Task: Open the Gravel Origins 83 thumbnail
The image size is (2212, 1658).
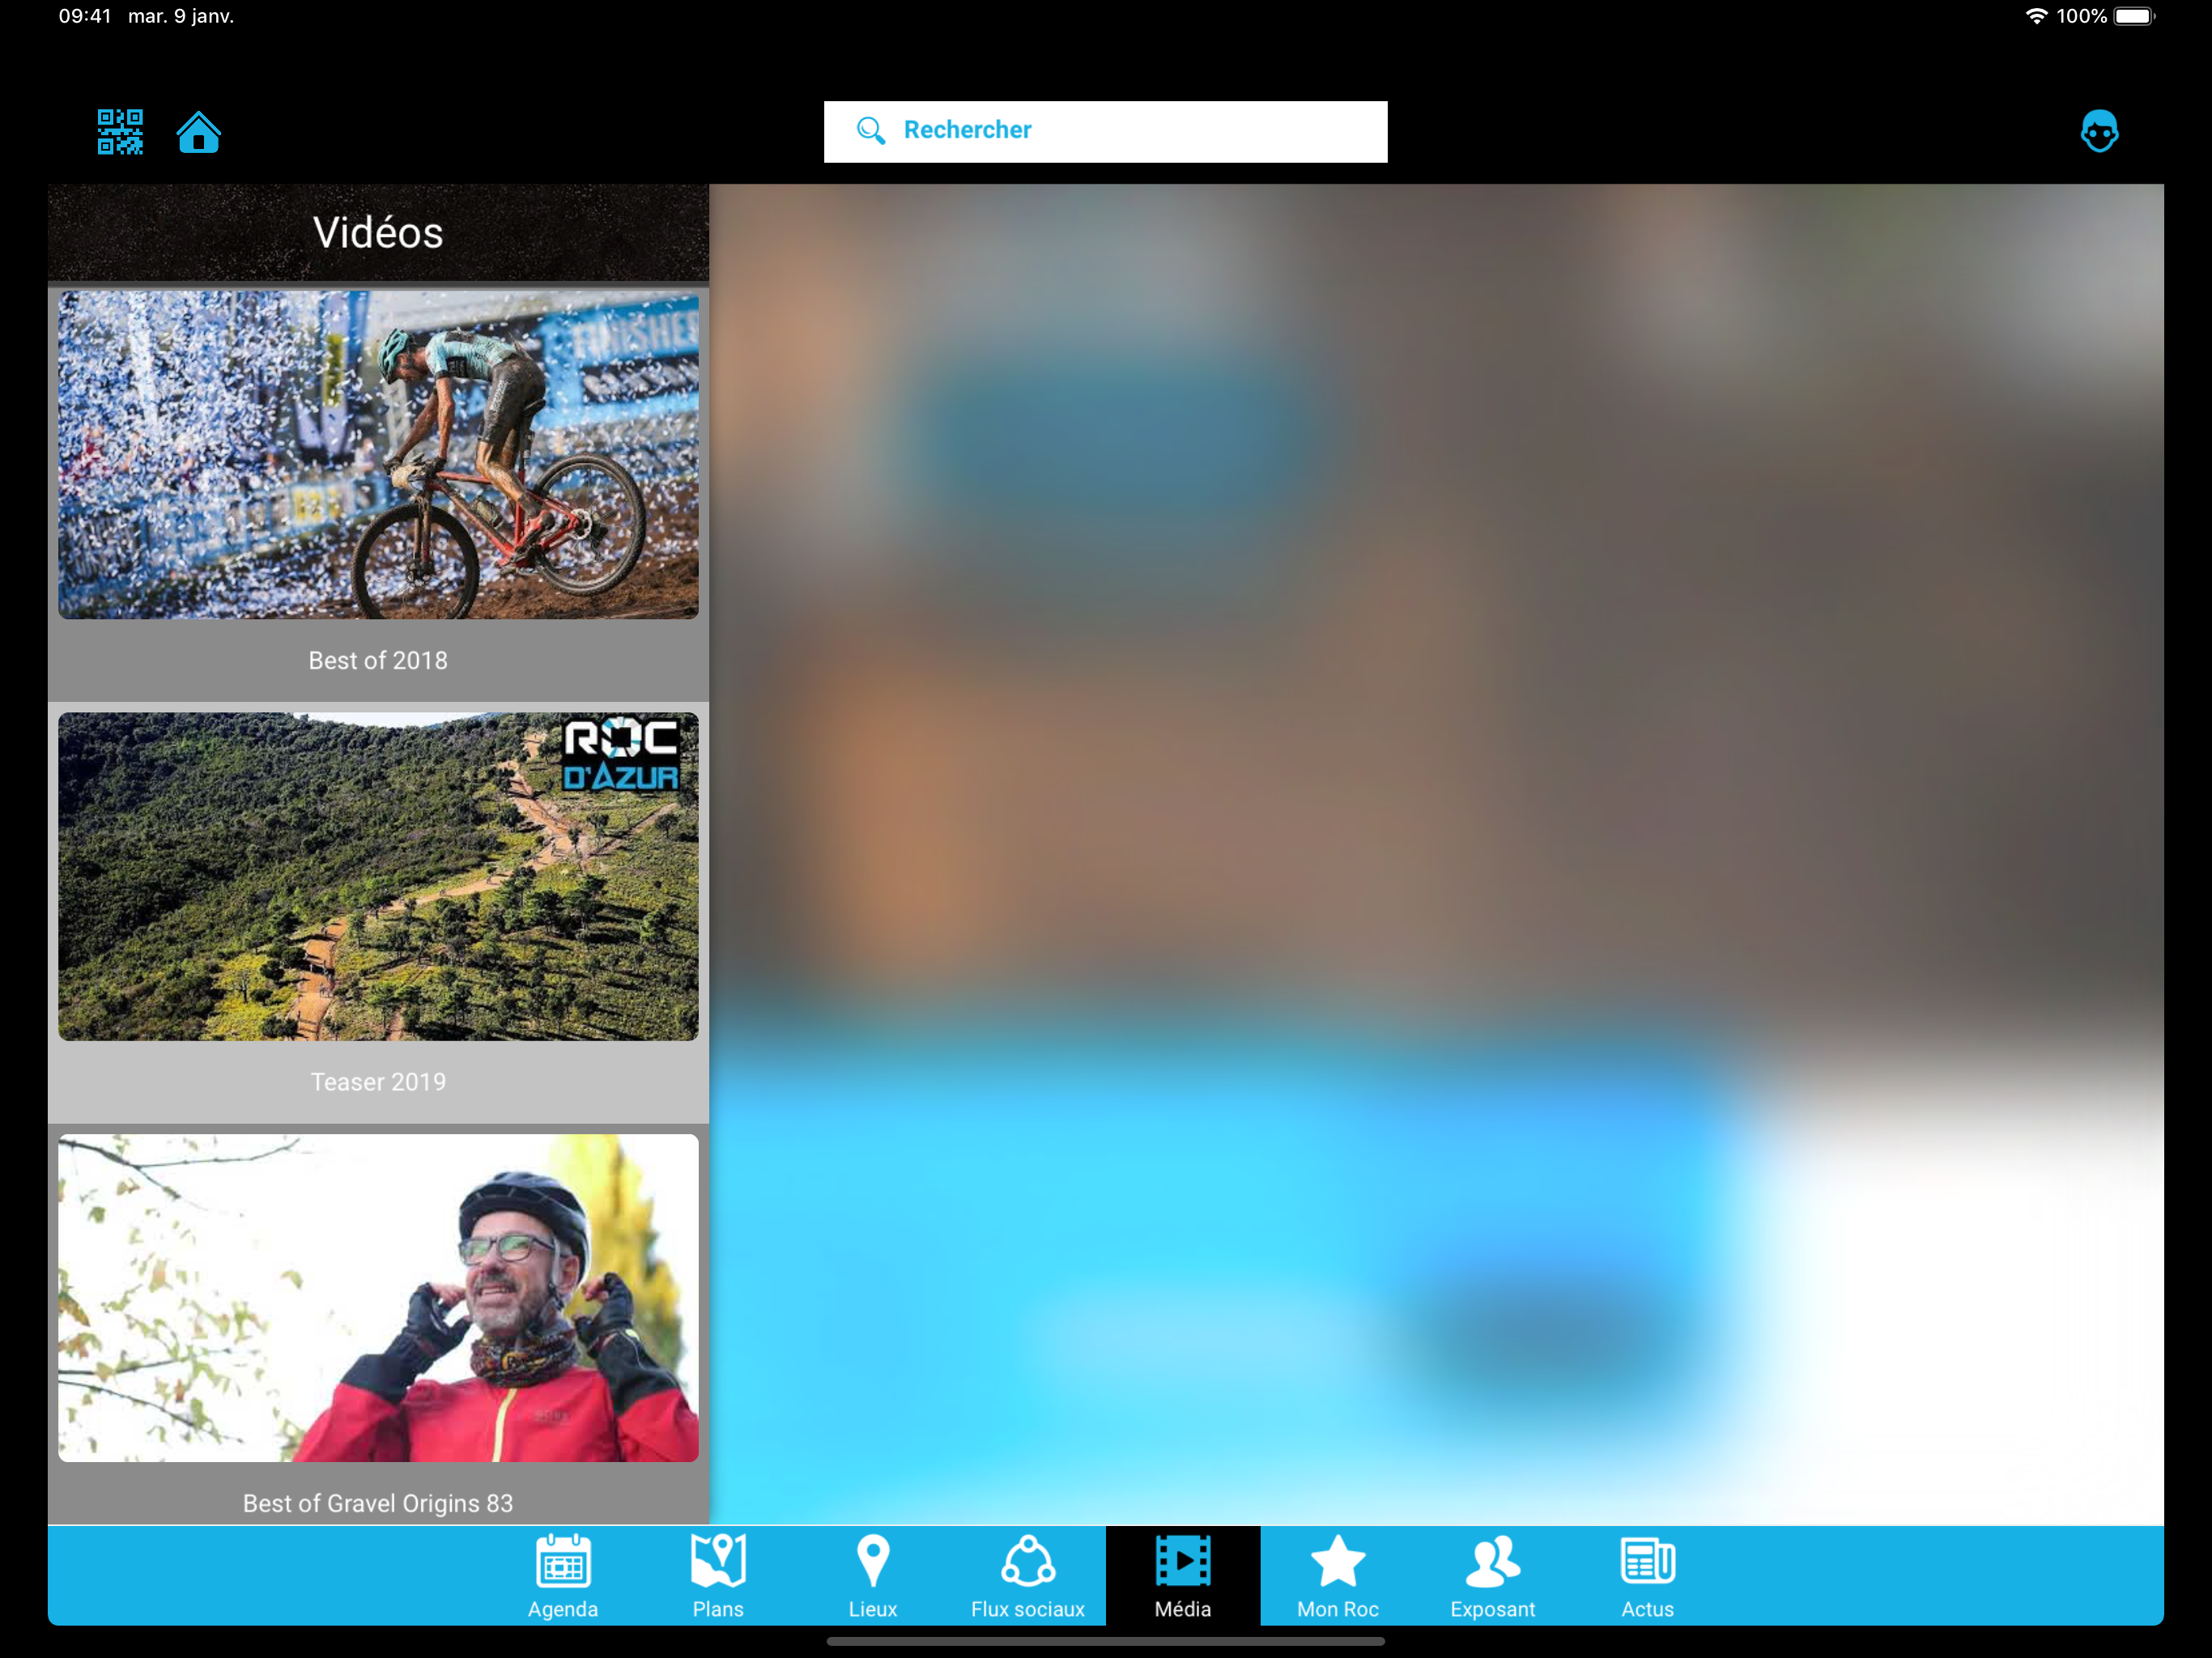Action: (x=378, y=1297)
